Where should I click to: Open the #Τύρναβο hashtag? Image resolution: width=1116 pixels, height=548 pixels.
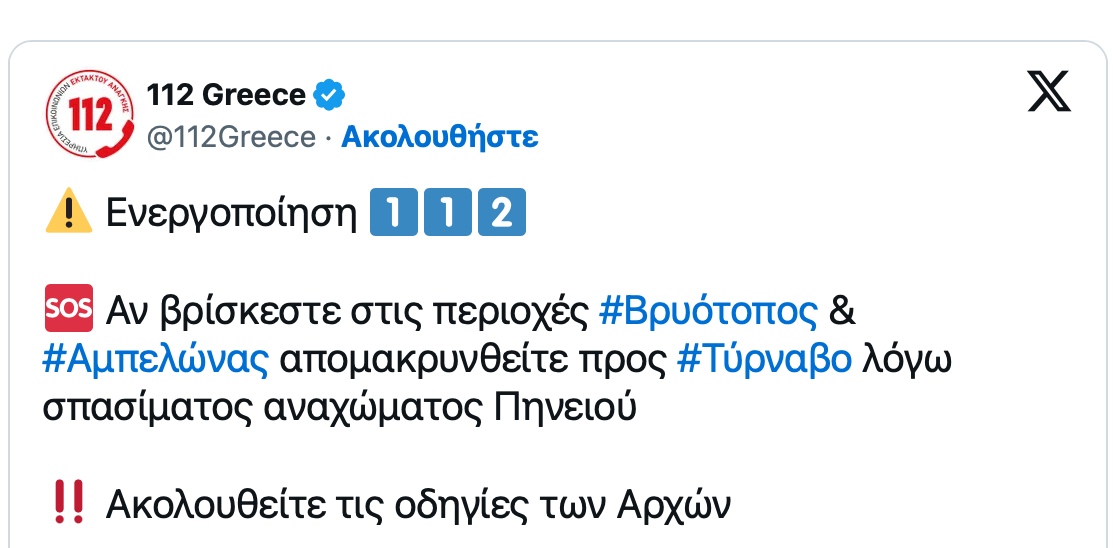(765, 360)
